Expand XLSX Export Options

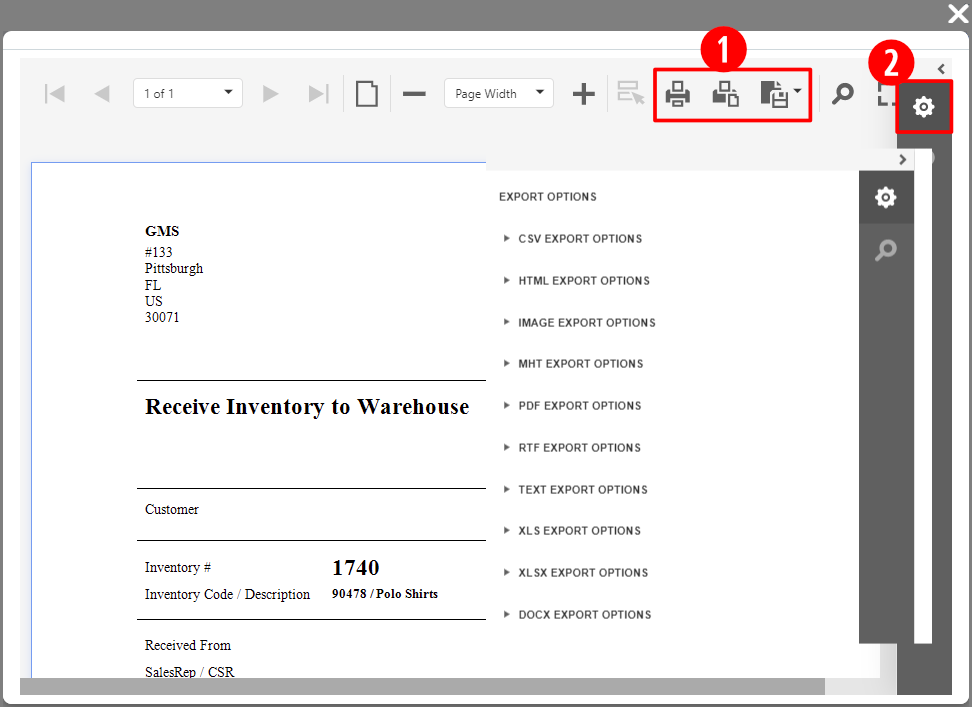click(x=582, y=573)
